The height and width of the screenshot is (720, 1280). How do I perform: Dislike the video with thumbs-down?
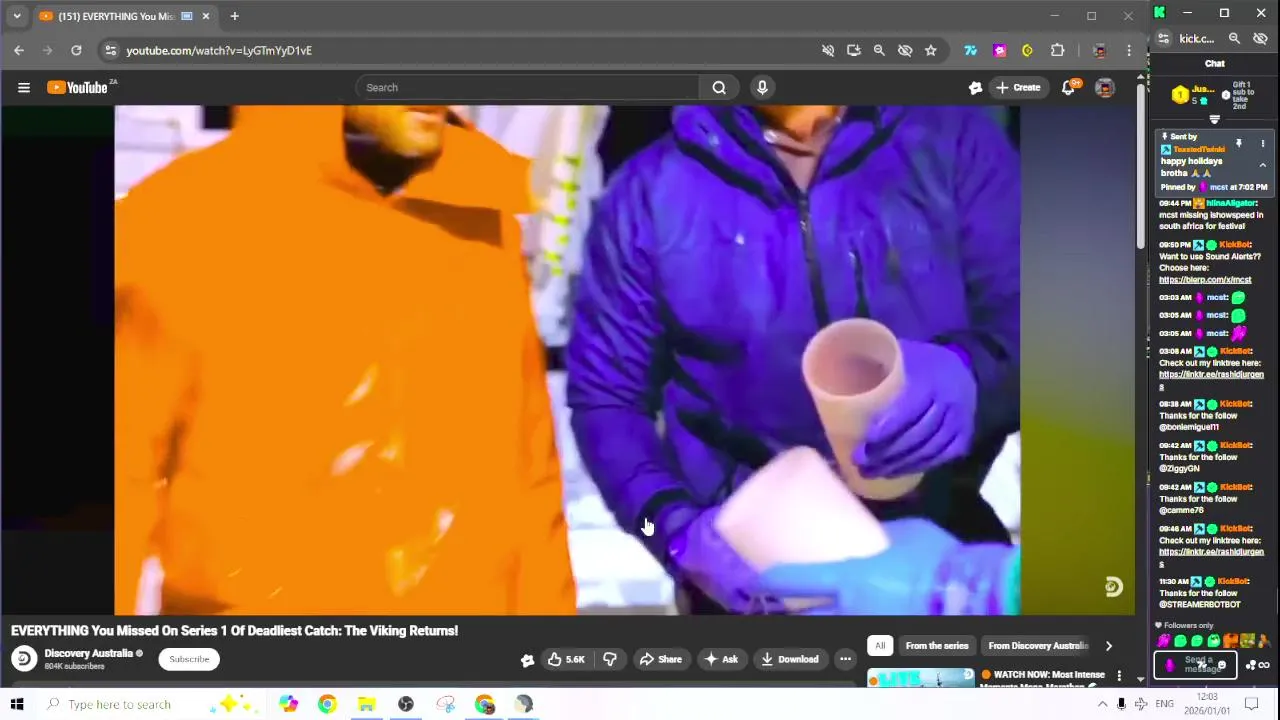610,659
